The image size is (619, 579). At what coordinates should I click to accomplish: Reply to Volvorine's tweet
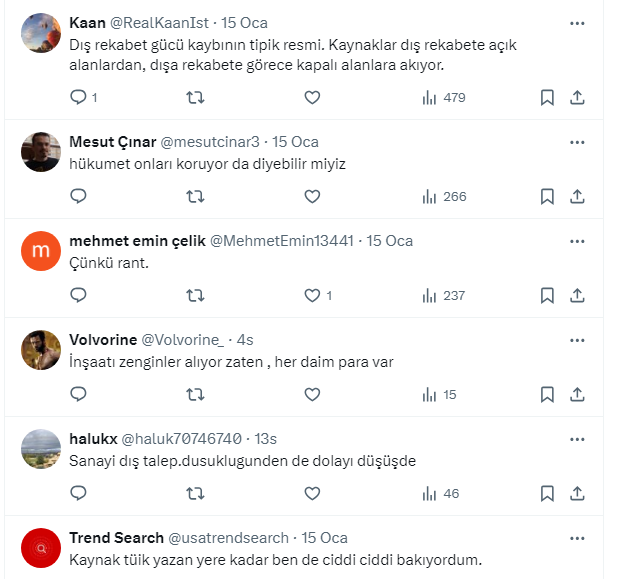79,394
